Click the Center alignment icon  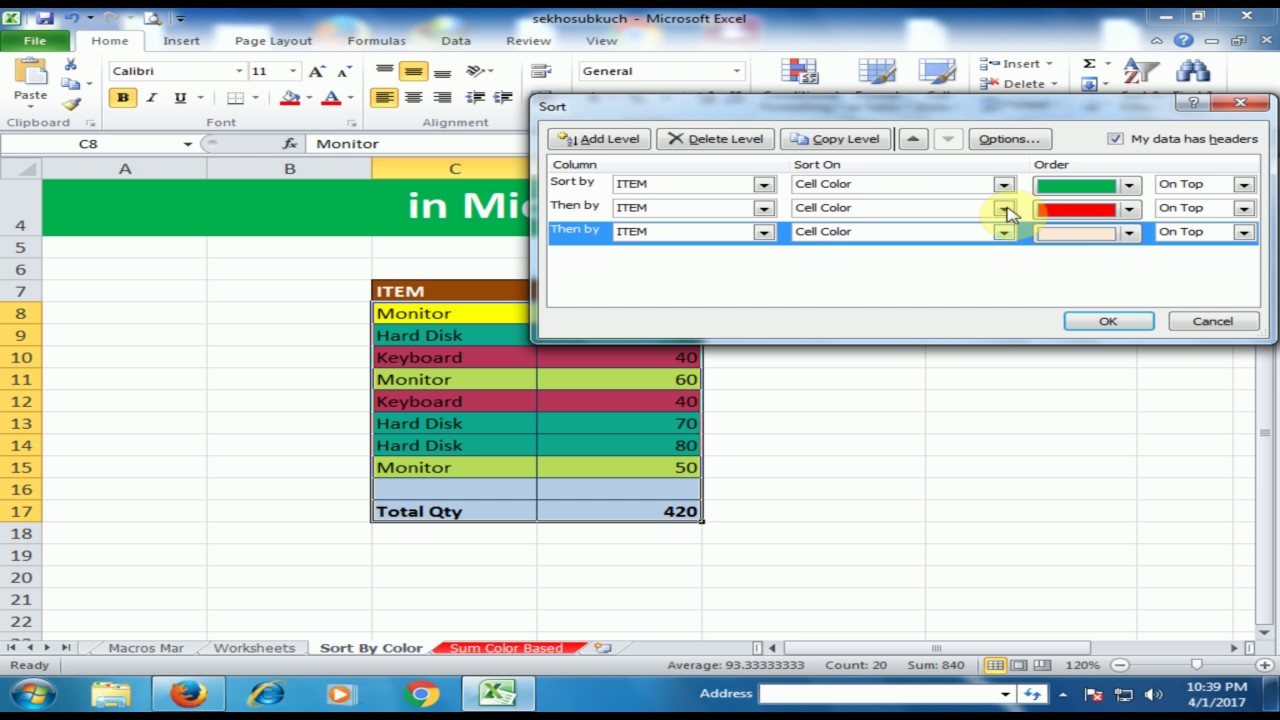413,98
